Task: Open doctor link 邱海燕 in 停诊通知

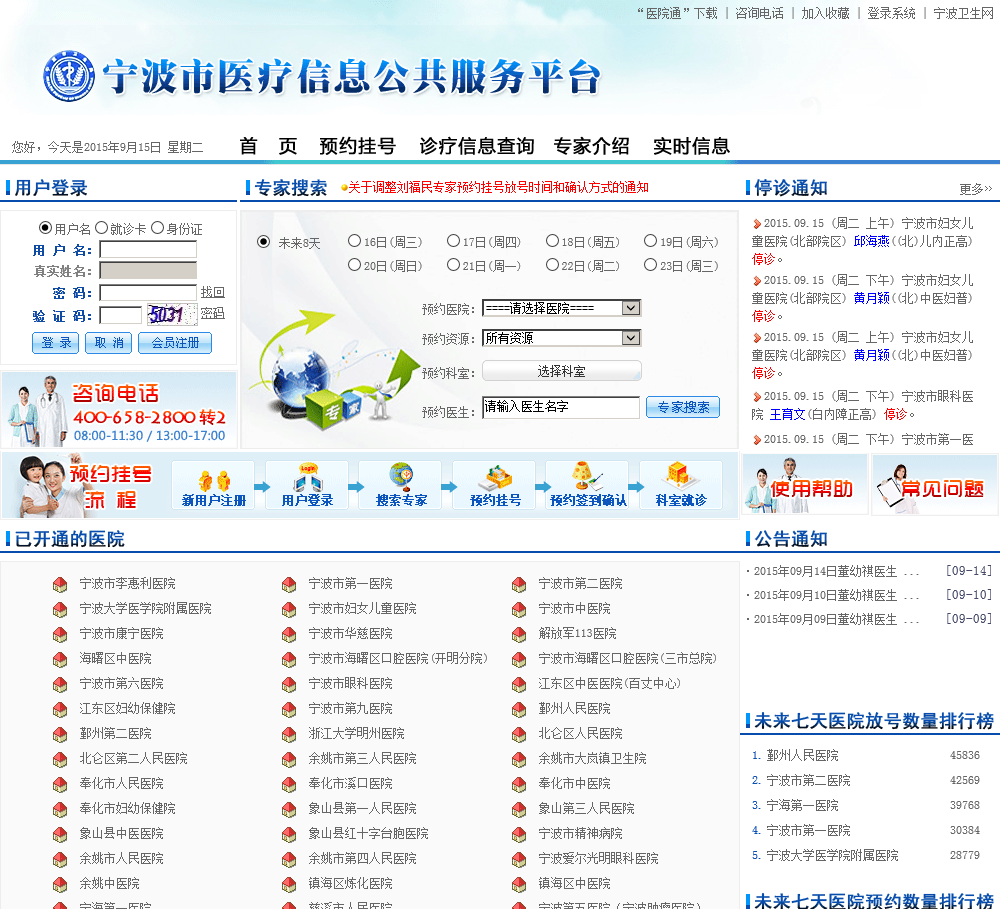Action: pos(871,241)
